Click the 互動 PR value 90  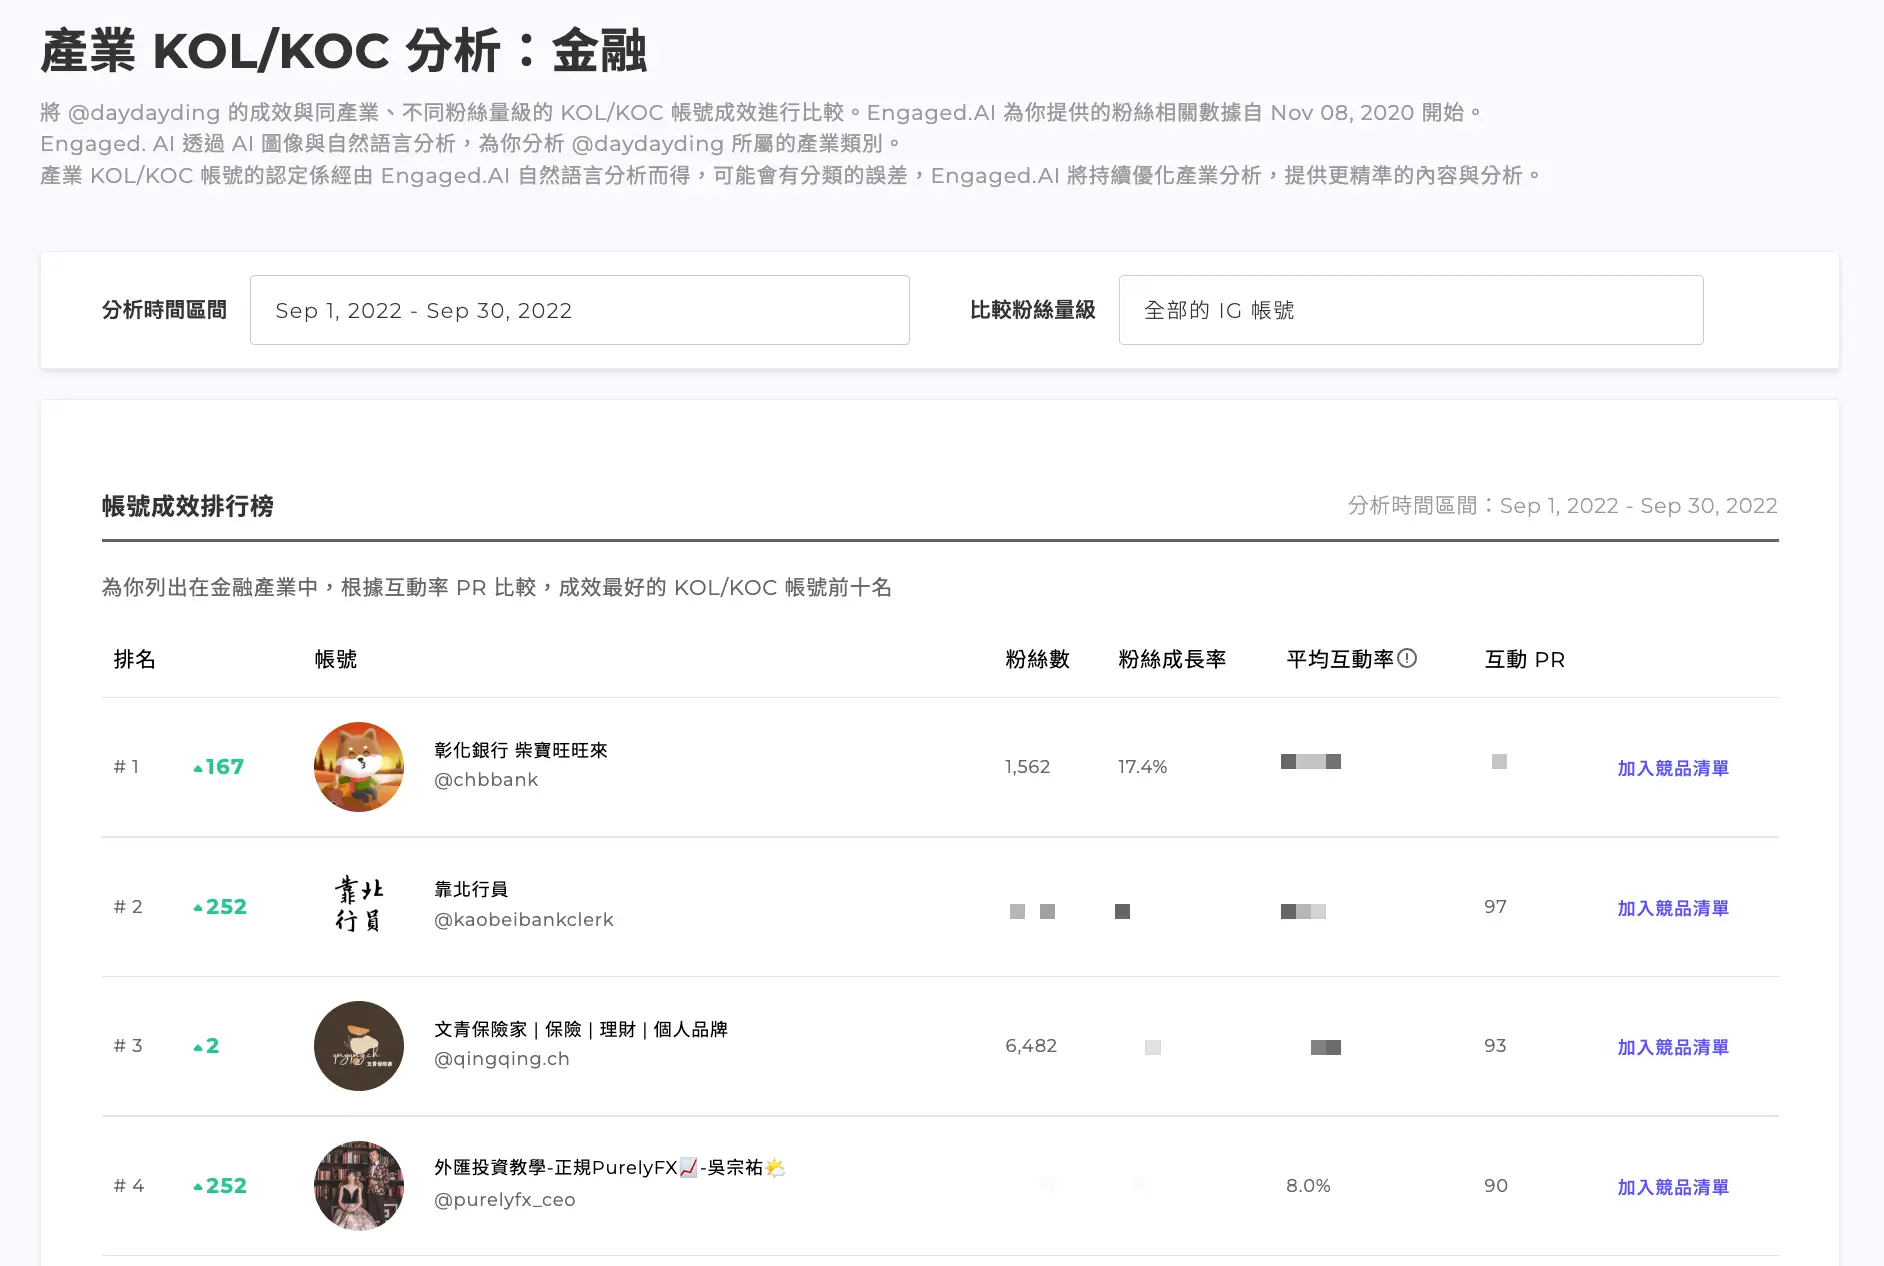click(1496, 1186)
